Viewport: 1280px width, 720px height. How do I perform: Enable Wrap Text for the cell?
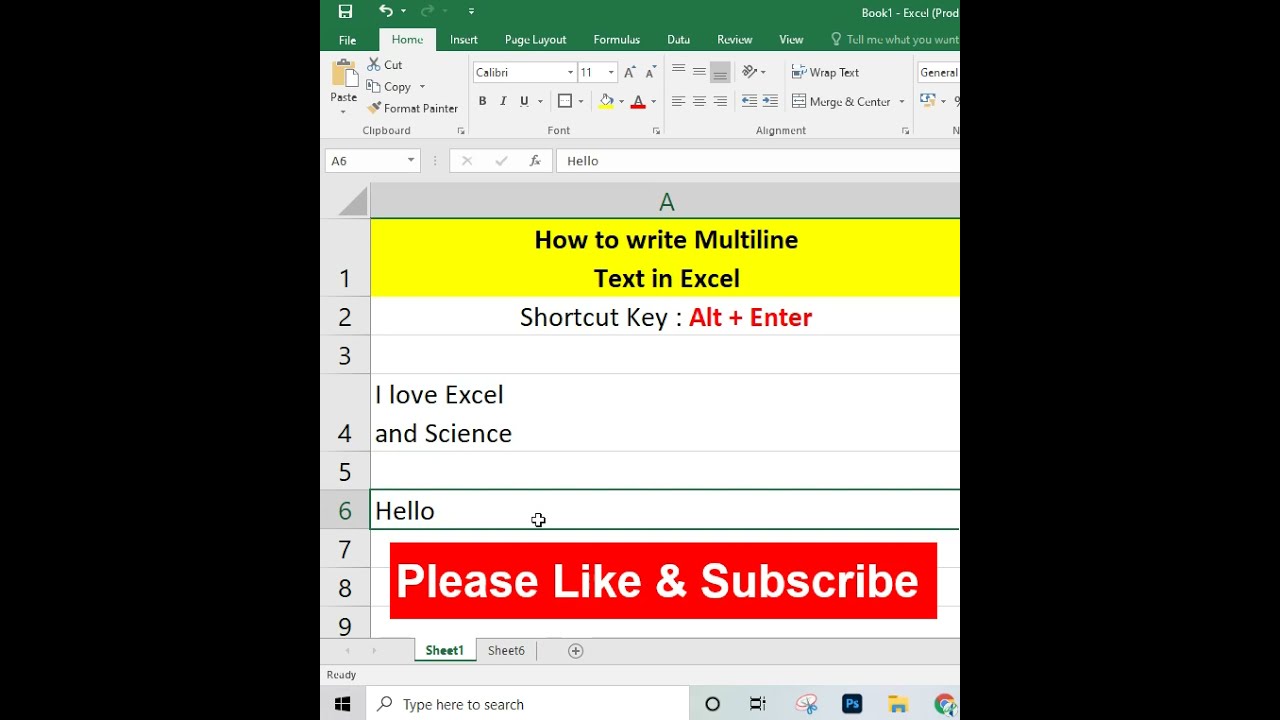tap(825, 72)
